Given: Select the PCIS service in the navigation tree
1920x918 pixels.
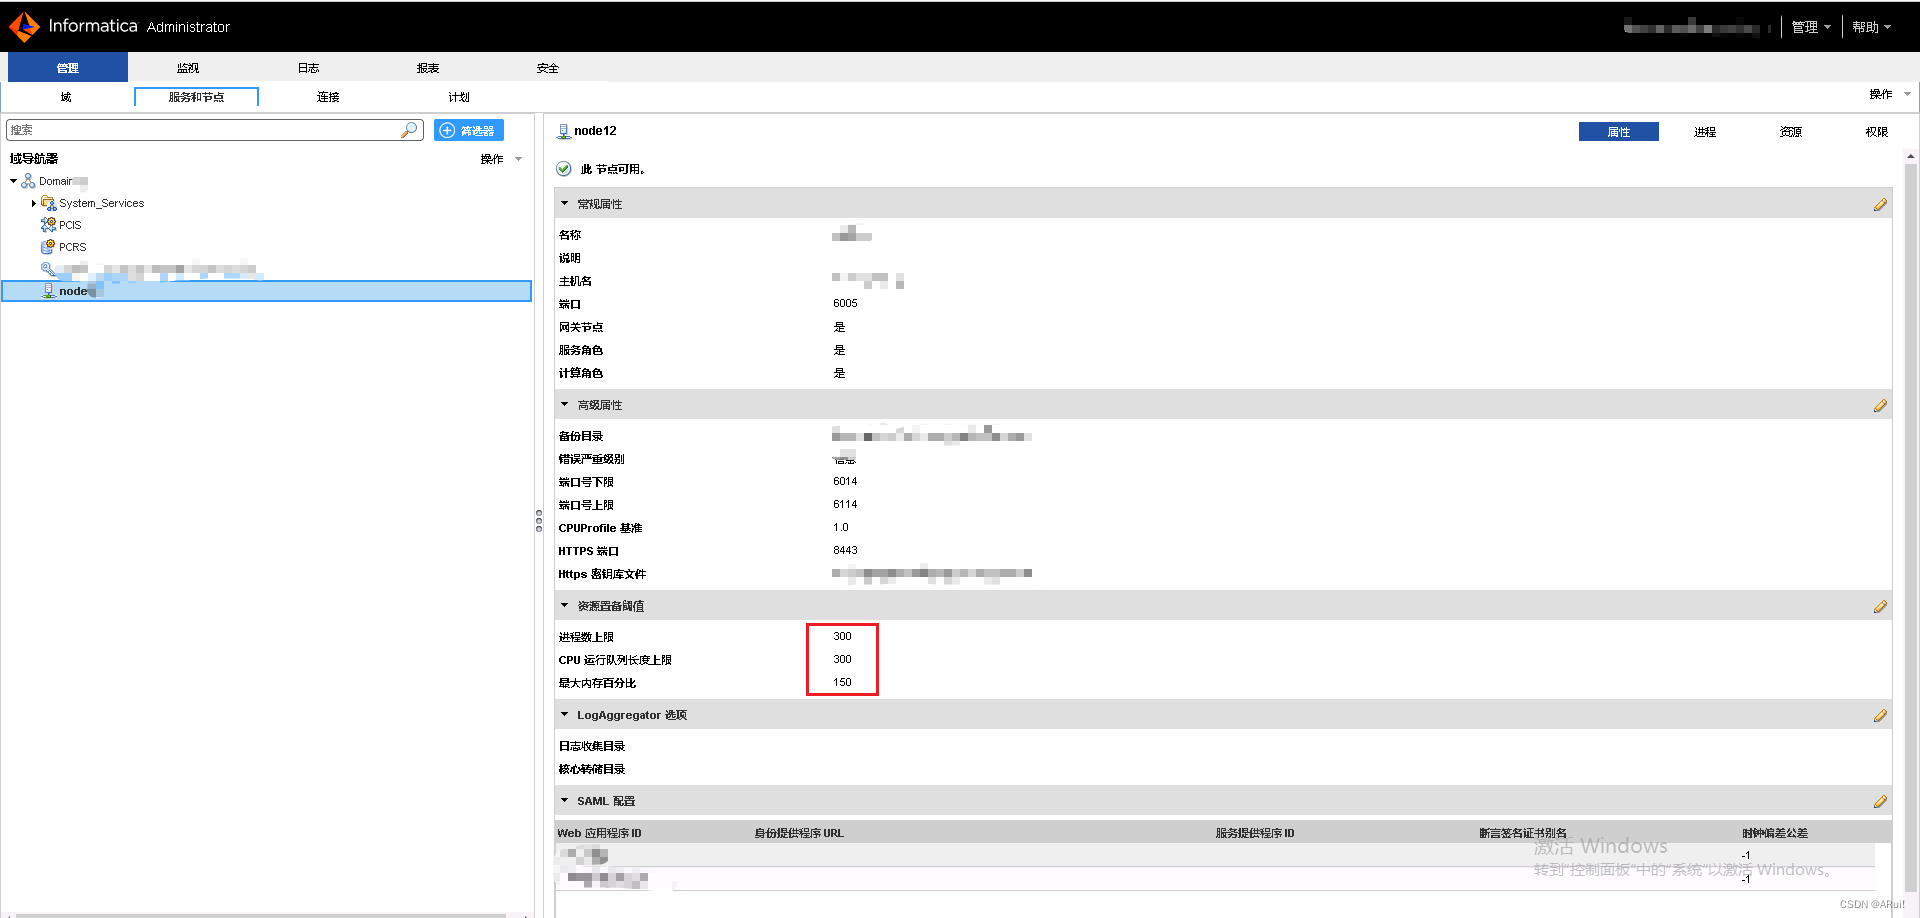Looking at the screenshot, I should point(70,224).
